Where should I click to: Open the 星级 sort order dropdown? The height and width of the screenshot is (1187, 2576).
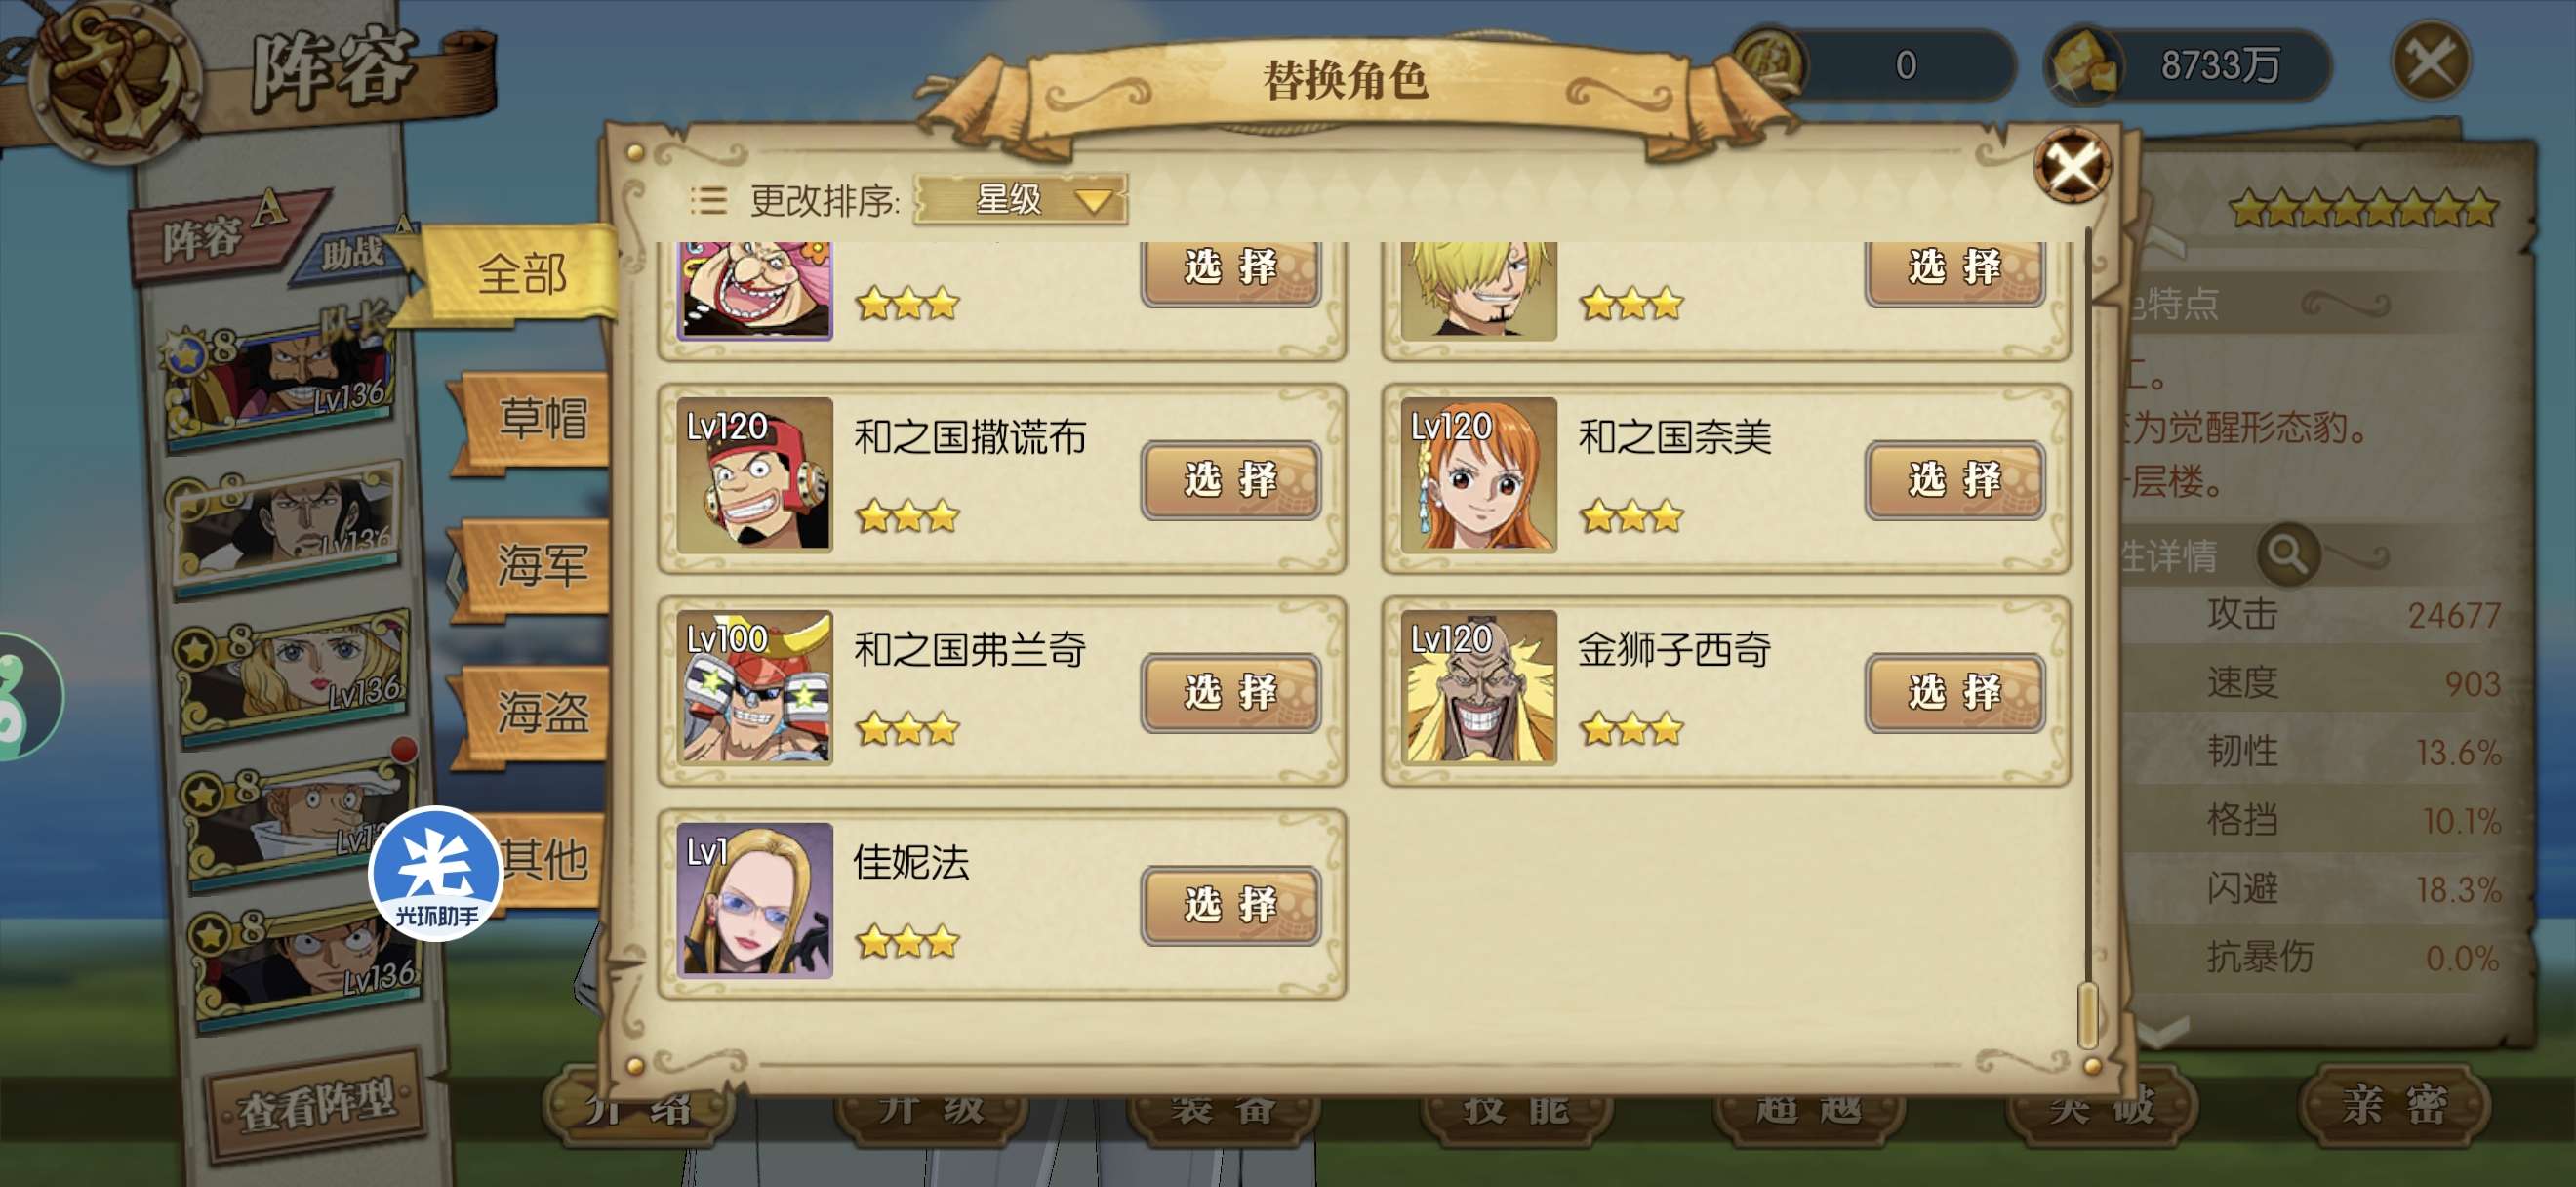click(1021, 199)
